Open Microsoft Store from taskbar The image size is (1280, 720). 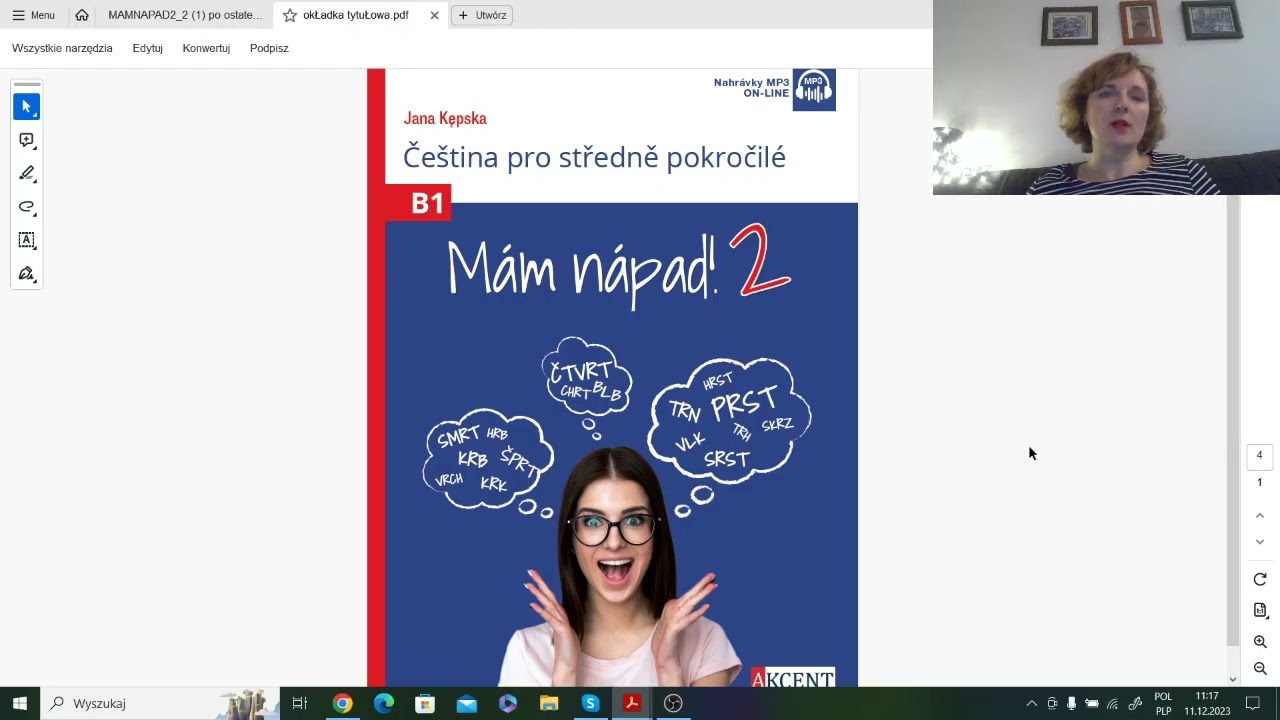(x=425, y=703)
